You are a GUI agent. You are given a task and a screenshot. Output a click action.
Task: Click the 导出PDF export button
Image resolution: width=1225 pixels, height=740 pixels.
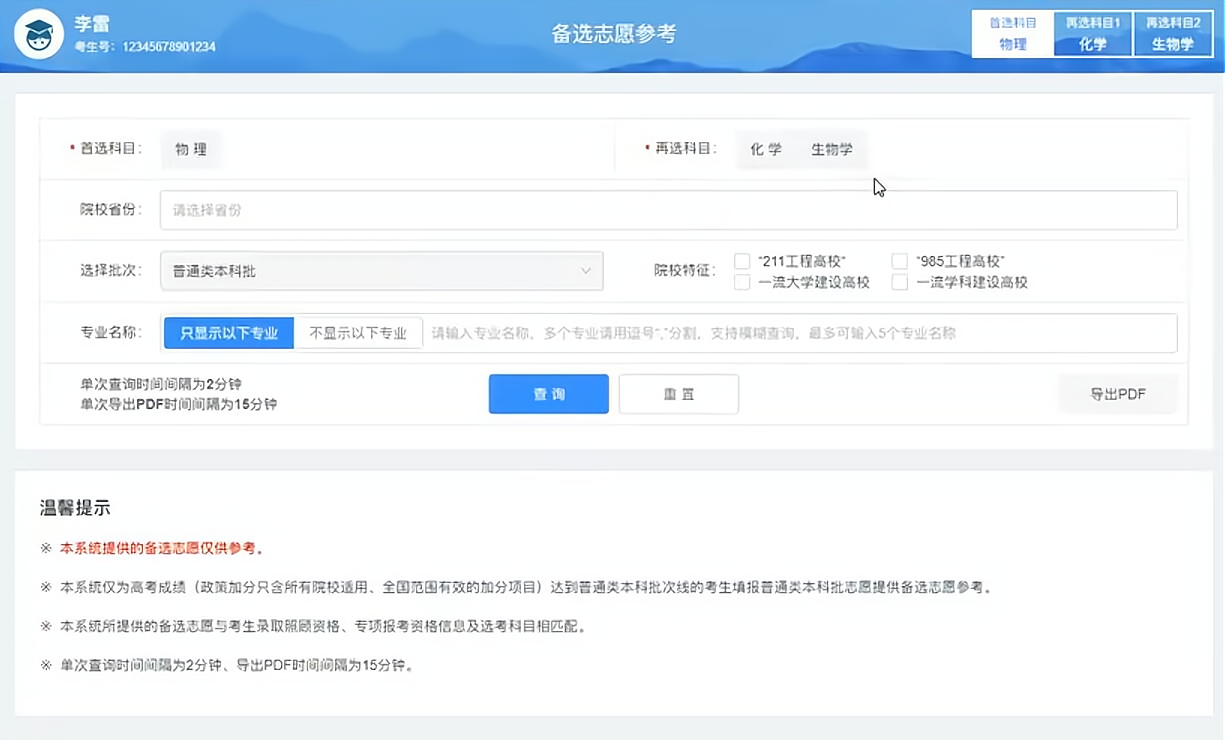click(1117, 393)
